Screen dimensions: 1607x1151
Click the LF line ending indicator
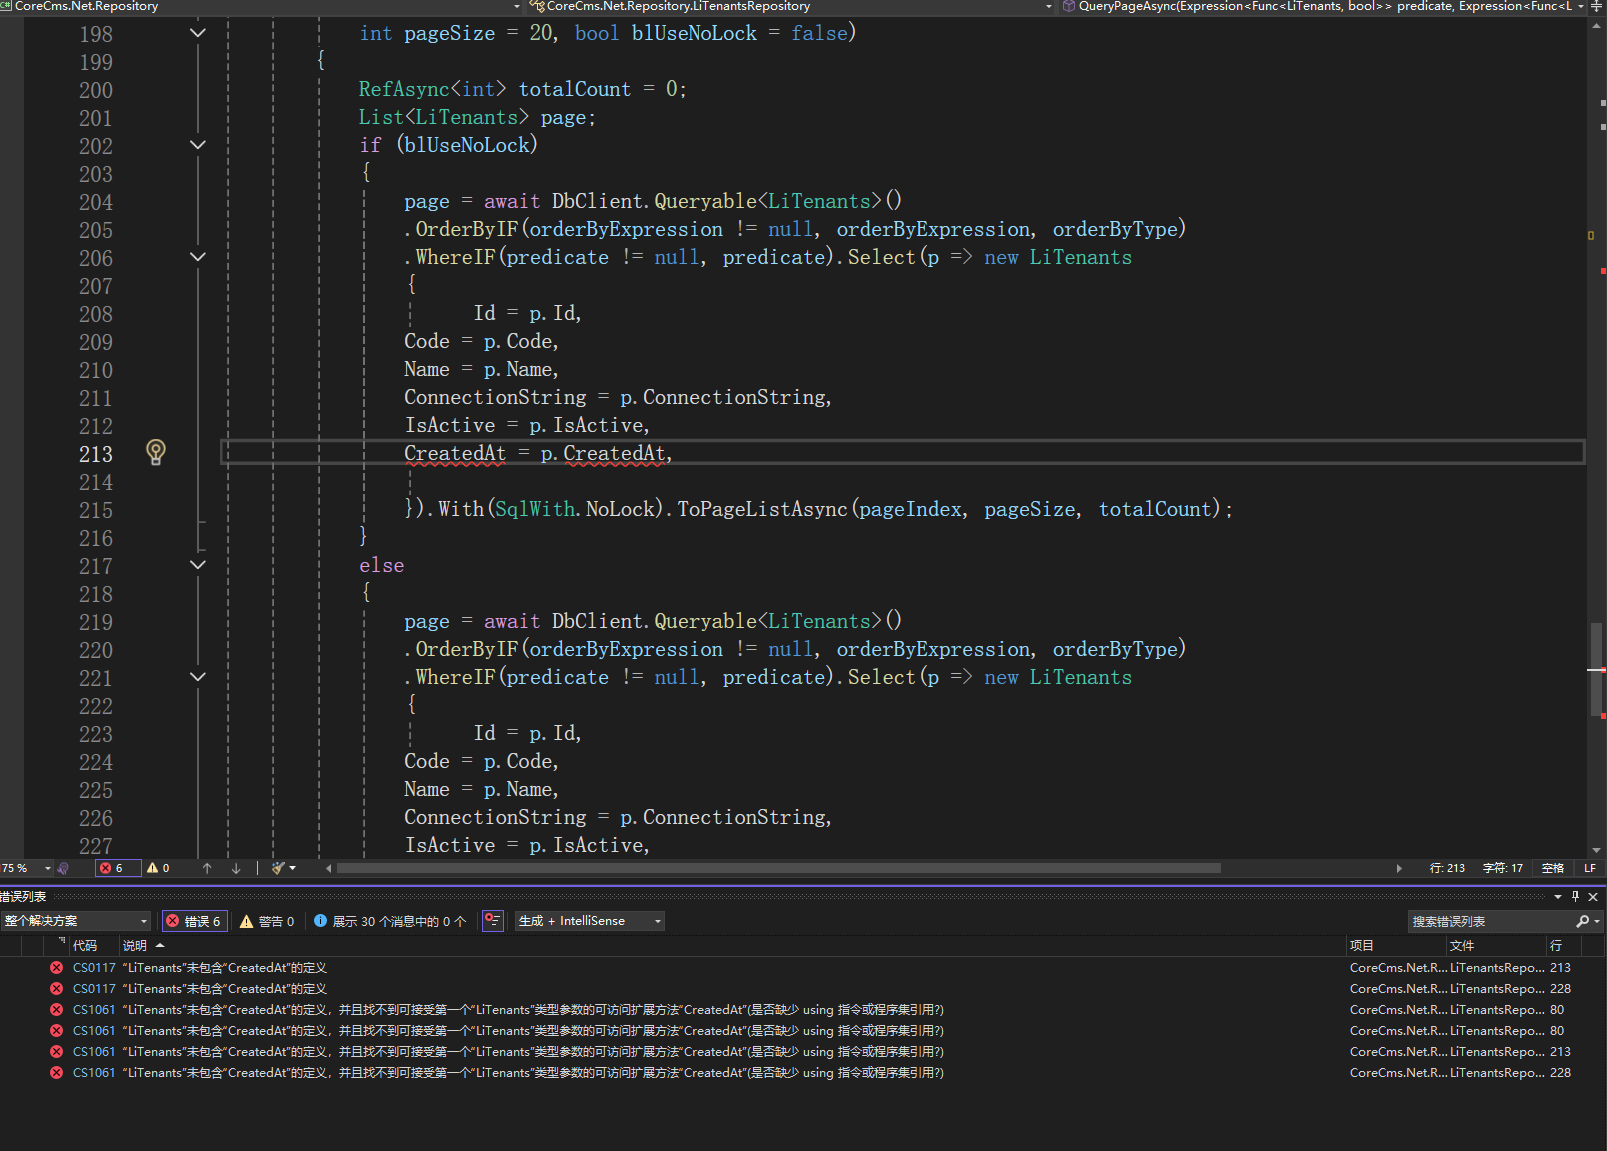click(x=1589, y=868)
